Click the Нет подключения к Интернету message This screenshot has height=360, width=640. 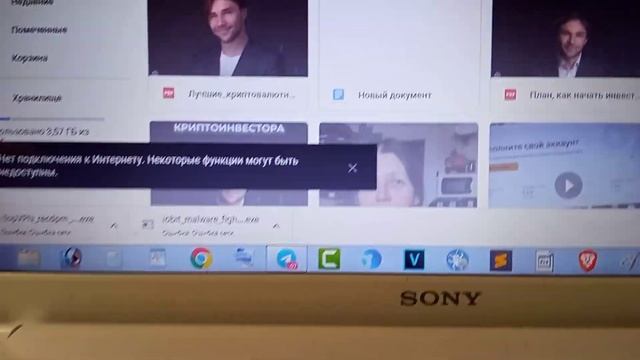point(149,166)
